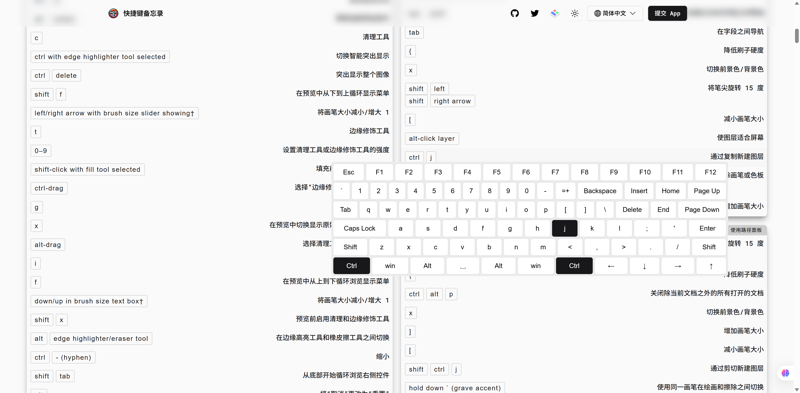
Task: Open the Twitter bird icon
Action: 535,13
